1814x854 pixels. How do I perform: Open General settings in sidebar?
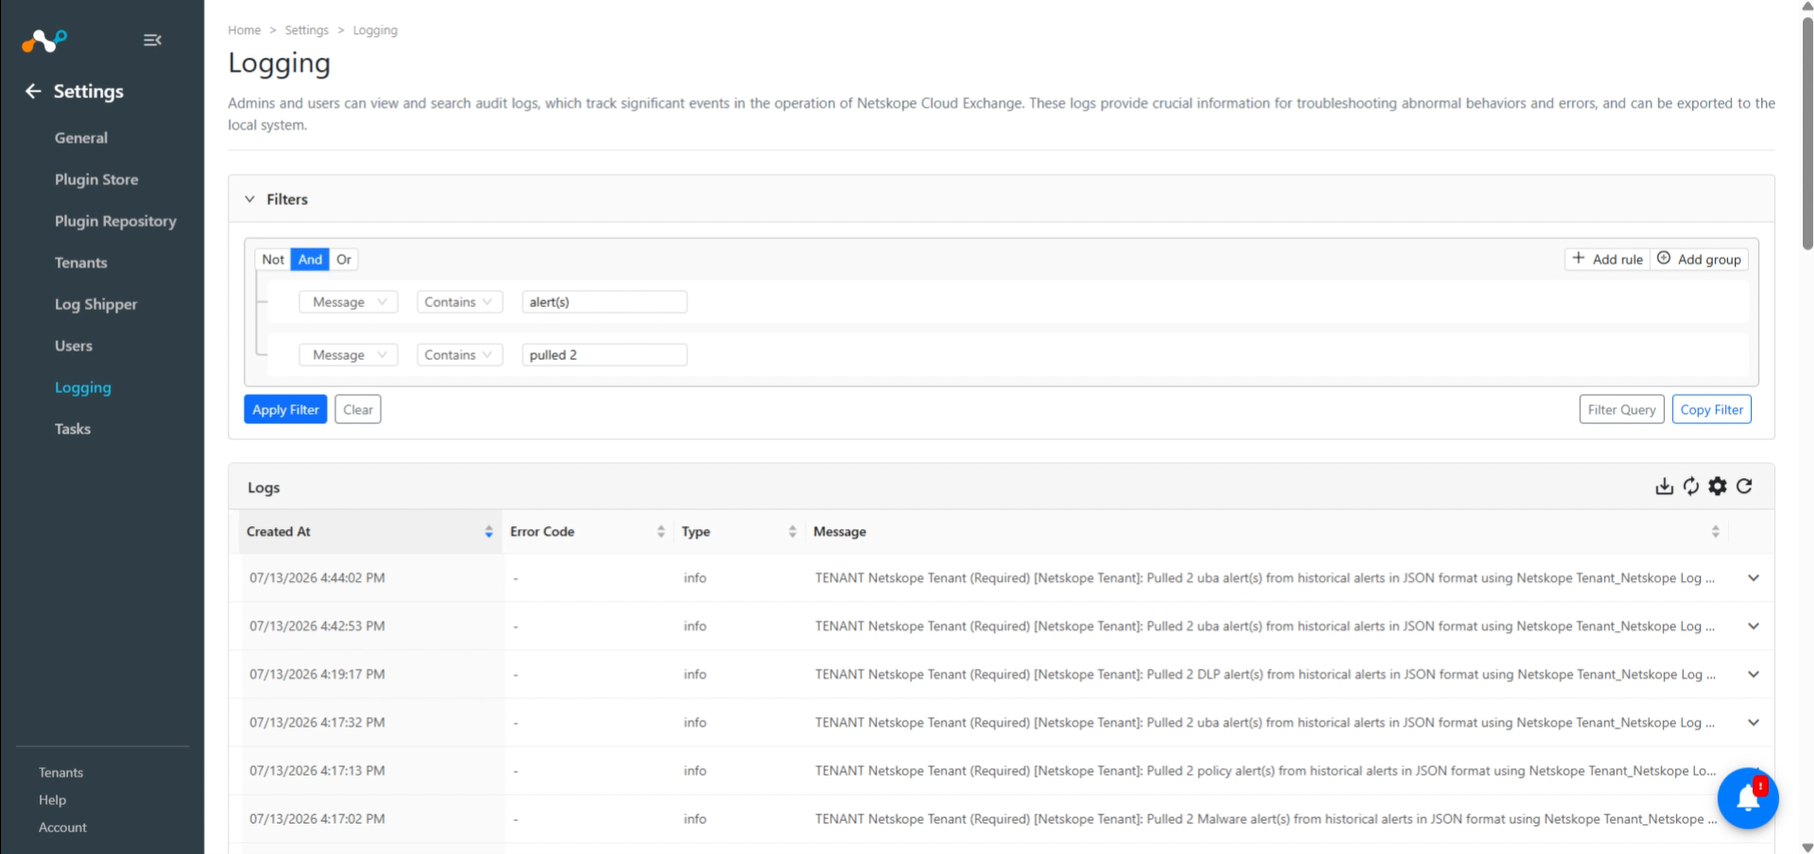[x=81, y=138]
